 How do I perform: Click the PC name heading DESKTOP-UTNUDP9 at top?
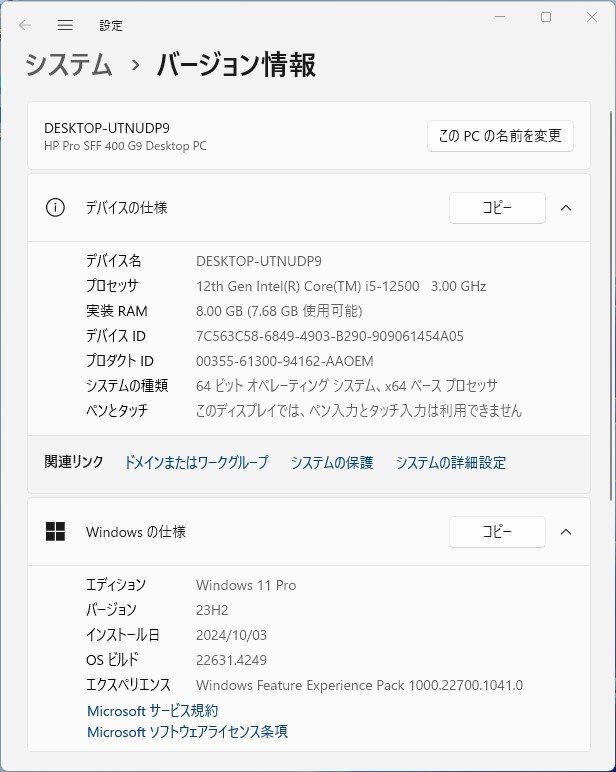(x=107, y=128)
